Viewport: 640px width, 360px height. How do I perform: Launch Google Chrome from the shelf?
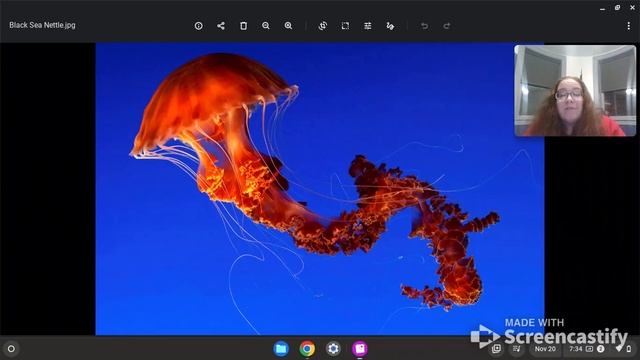click(307, 349)
